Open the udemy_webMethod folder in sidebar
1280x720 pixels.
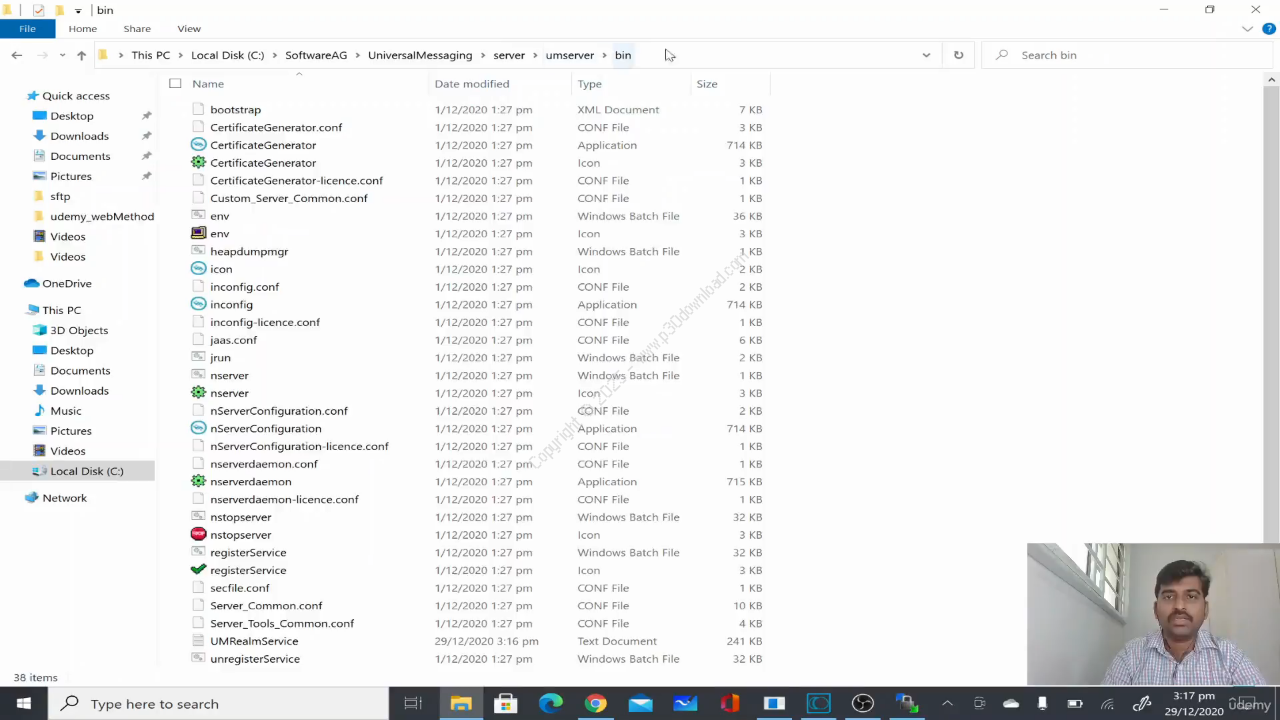click(102, 216)
